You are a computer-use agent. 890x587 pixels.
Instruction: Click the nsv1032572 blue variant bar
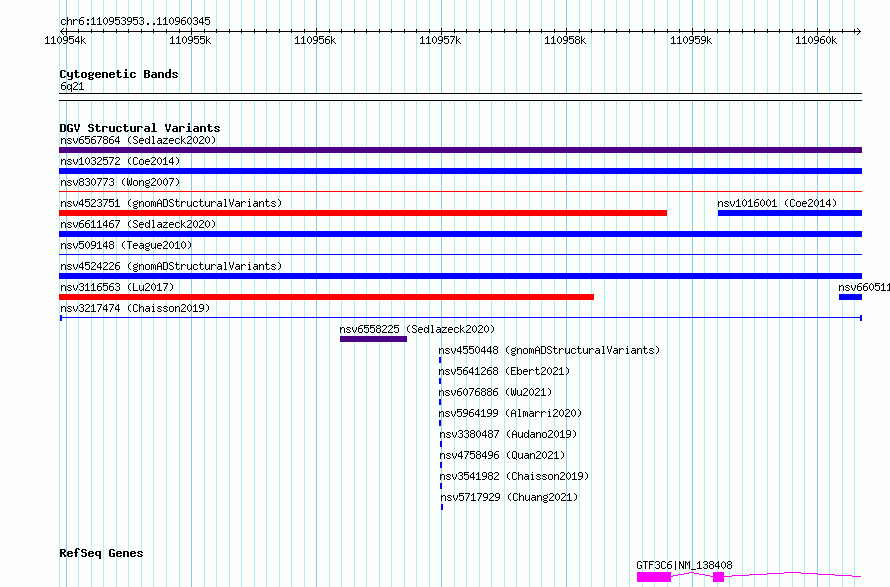460,171
